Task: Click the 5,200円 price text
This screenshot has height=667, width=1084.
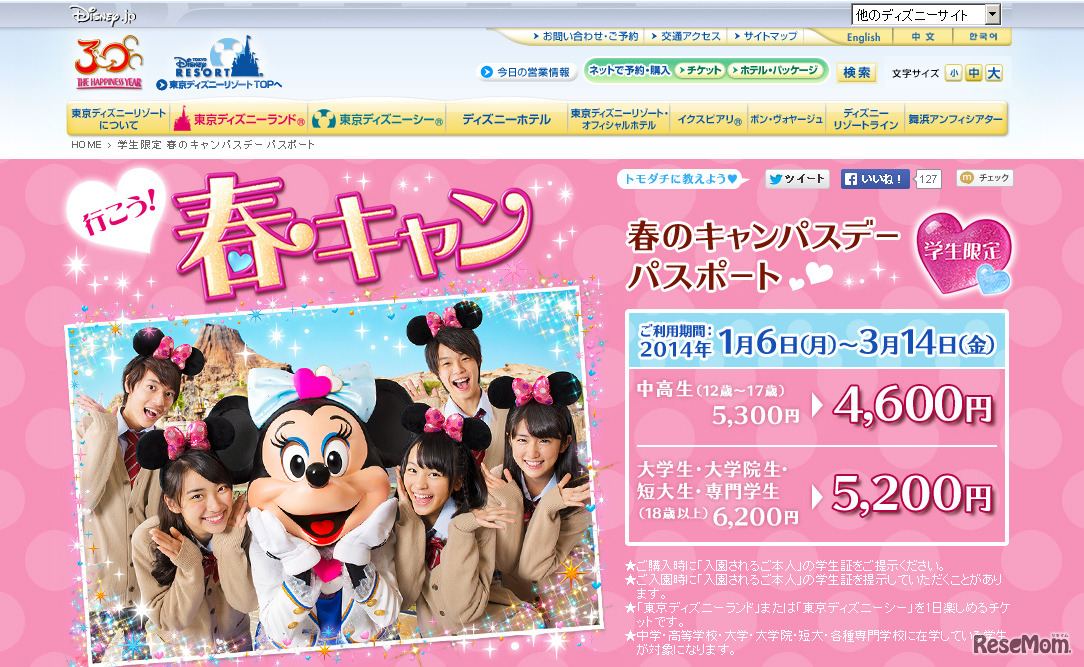Action: pyautogui.click(x=913, y=496)
